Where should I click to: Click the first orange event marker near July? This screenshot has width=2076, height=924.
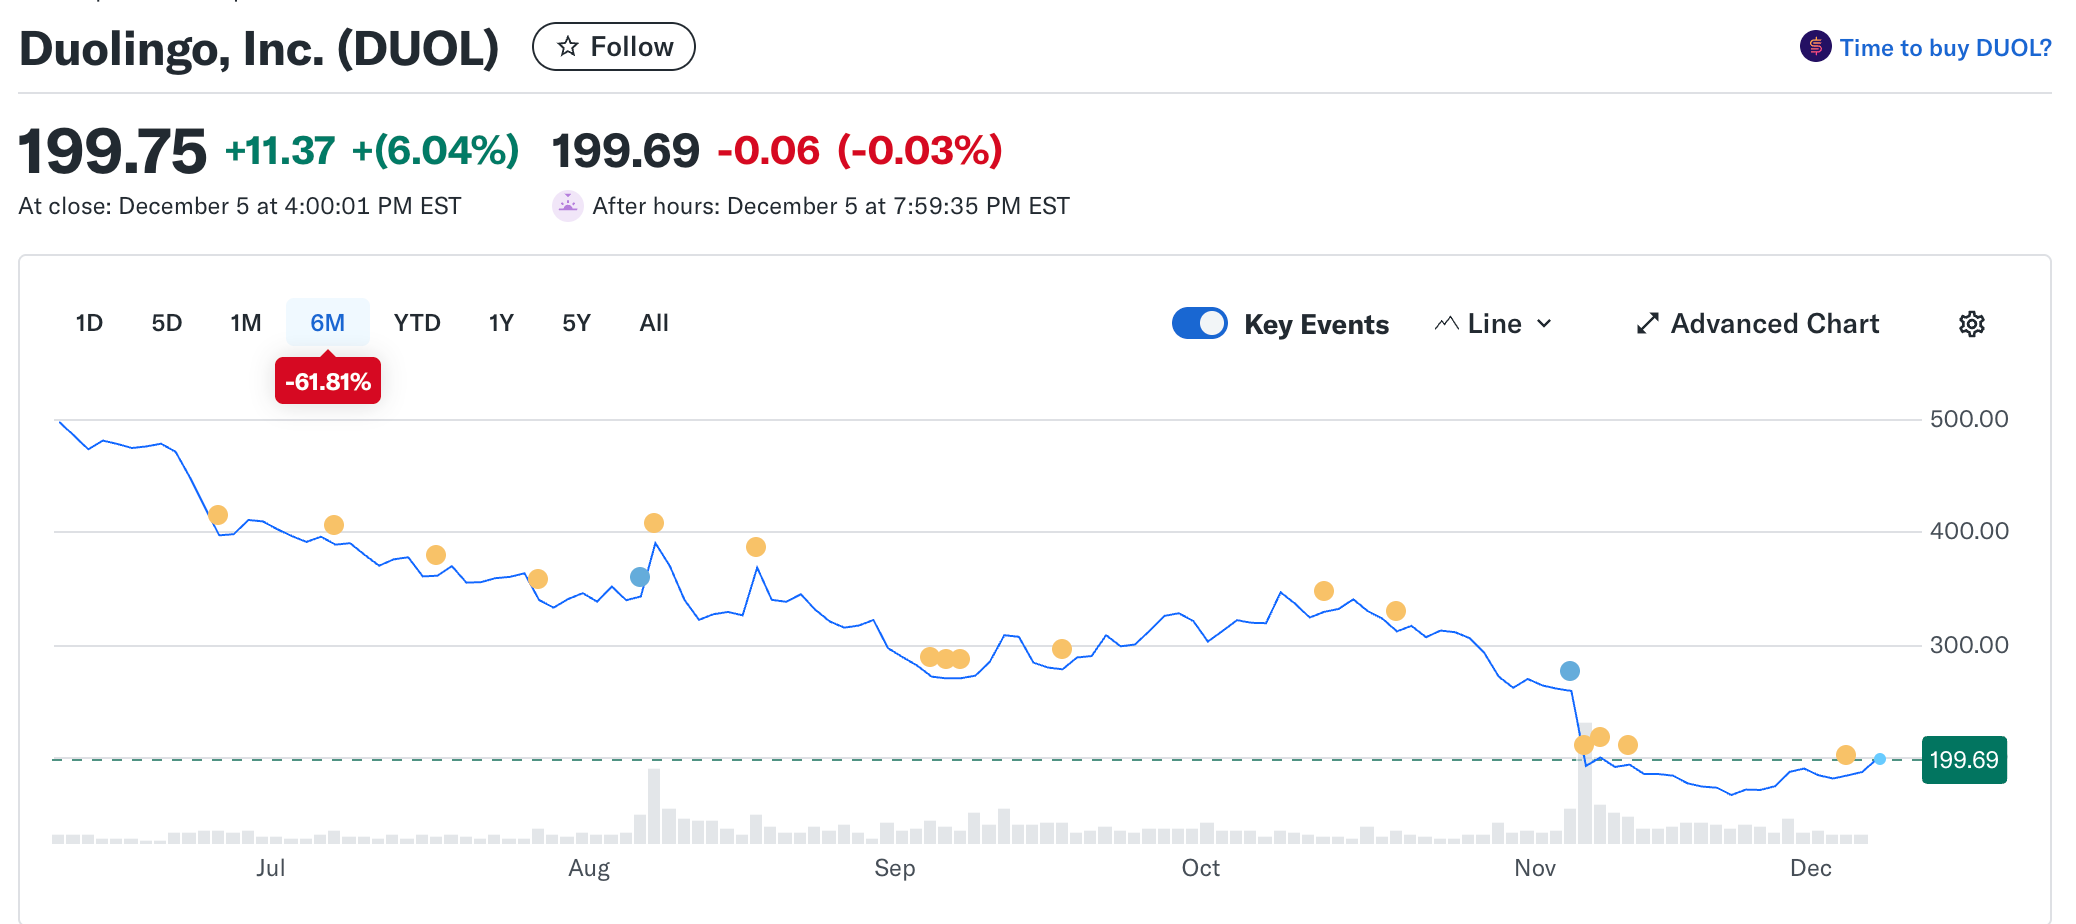click(x=218, y=515)
